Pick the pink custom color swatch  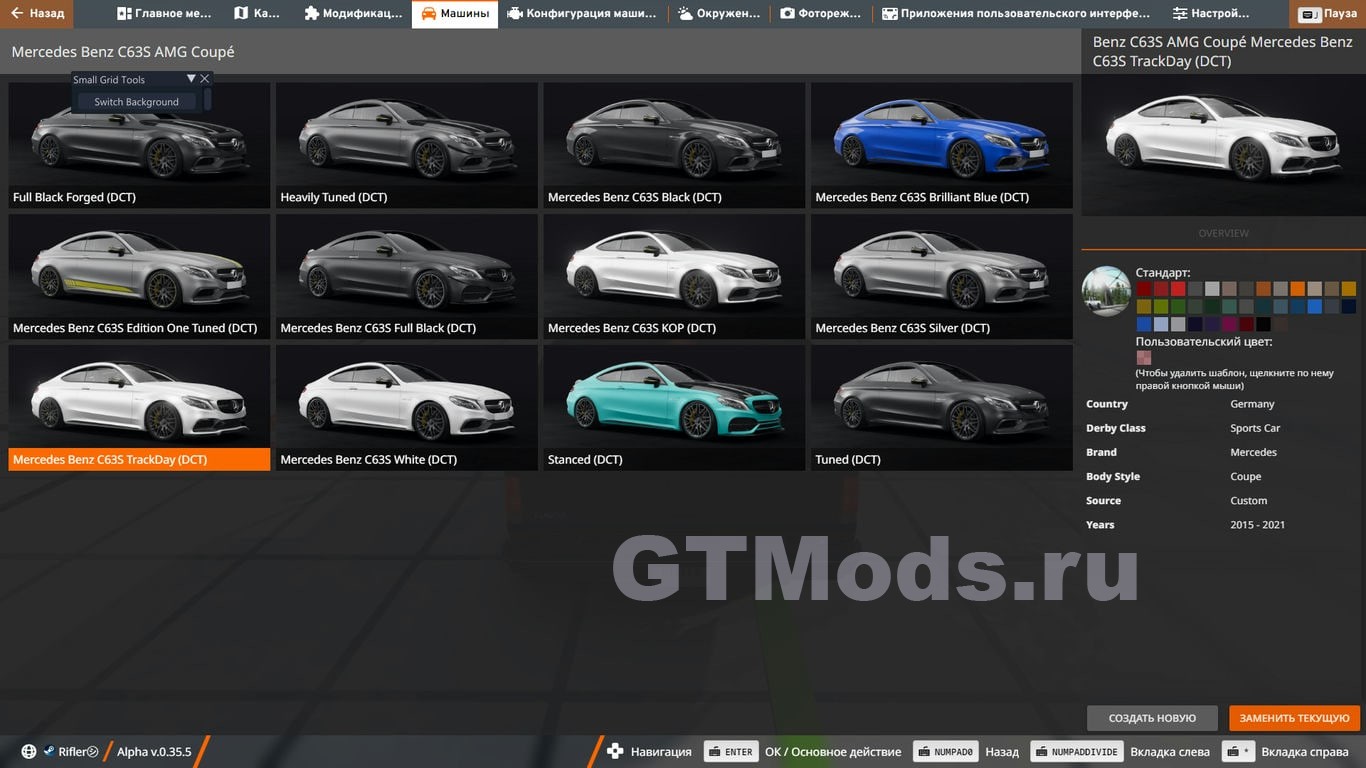click(x=1144, y=358)
